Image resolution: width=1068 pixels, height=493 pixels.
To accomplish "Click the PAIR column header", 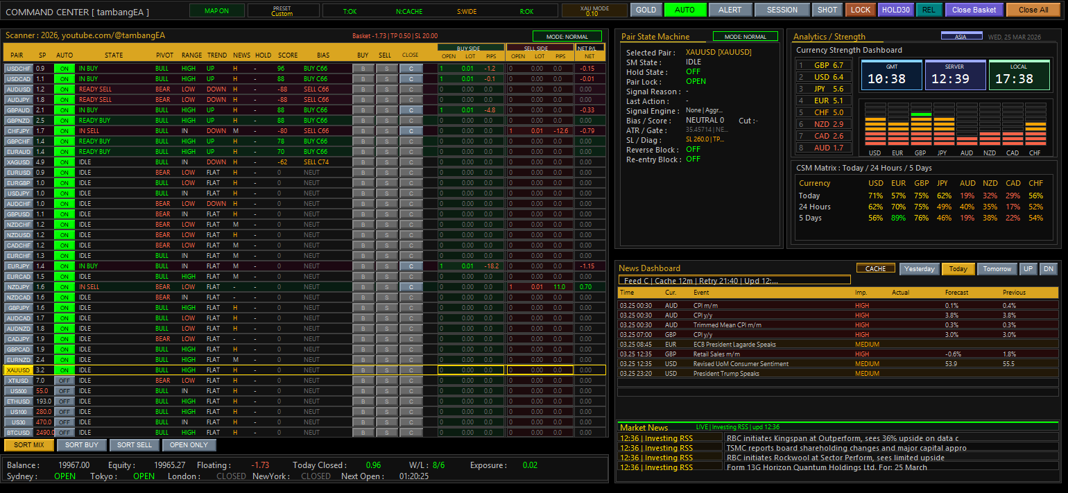I will click(x=17, y=54).
